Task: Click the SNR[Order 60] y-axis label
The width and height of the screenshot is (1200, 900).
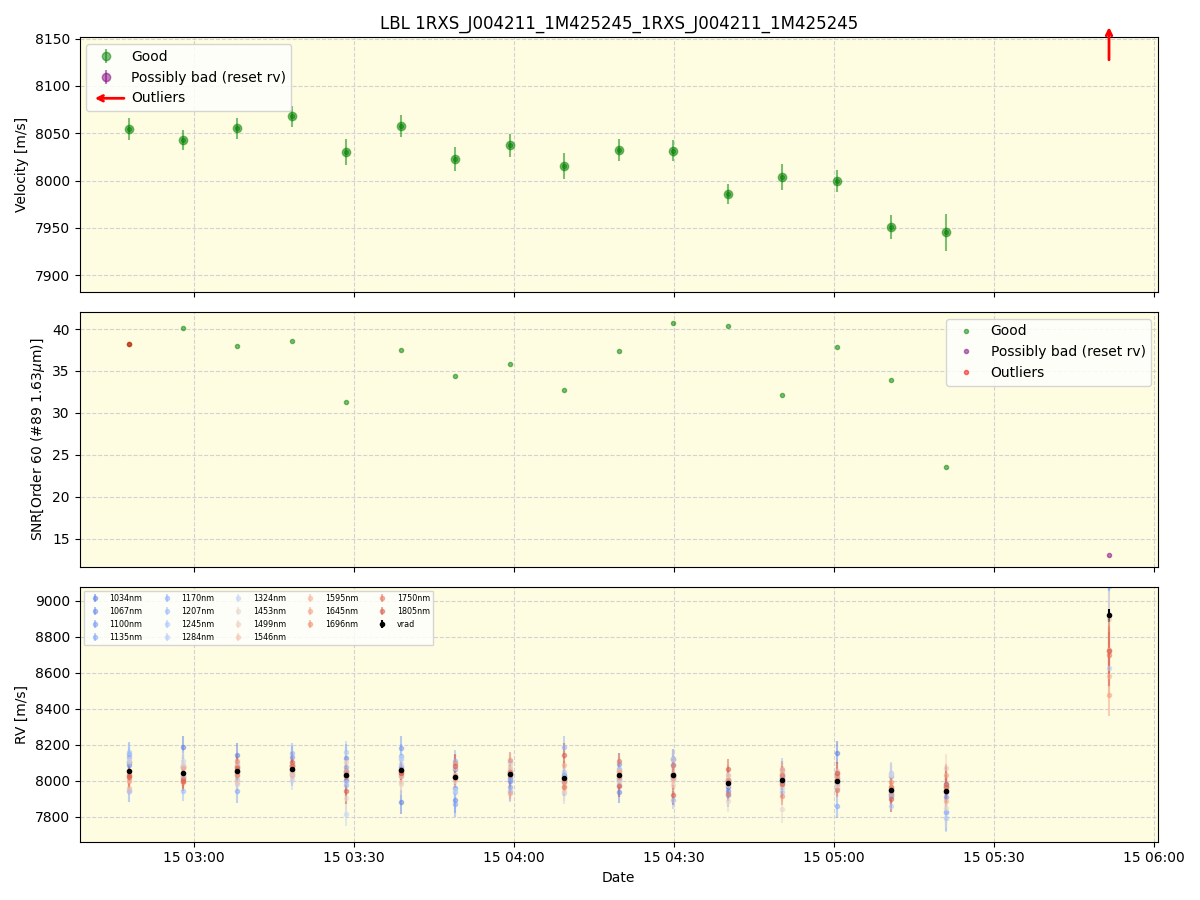Action: pyautogui.click(x=37, y=439)
